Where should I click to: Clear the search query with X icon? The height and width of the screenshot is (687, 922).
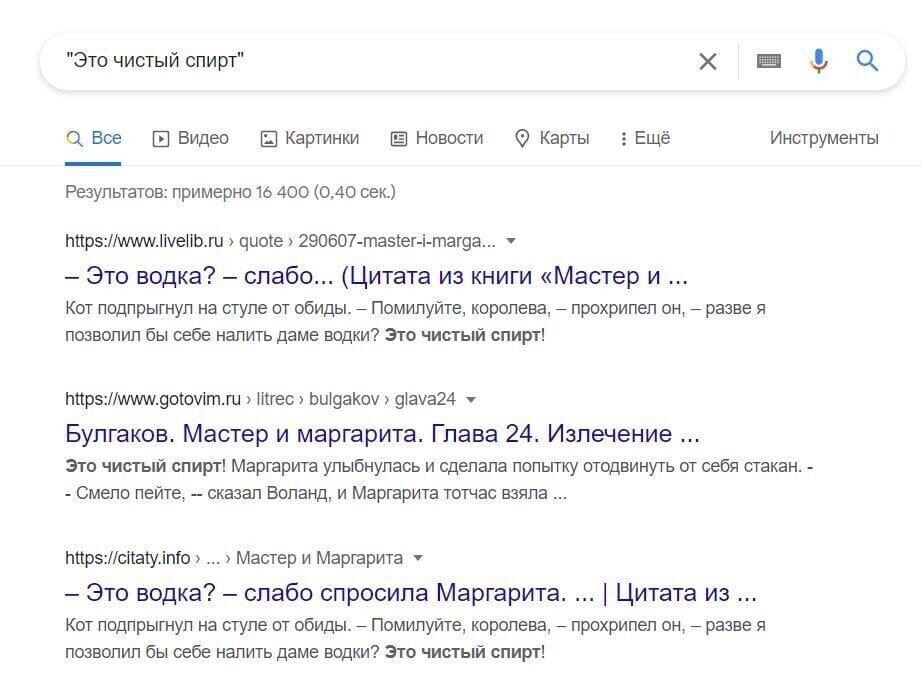click(708, 62)
